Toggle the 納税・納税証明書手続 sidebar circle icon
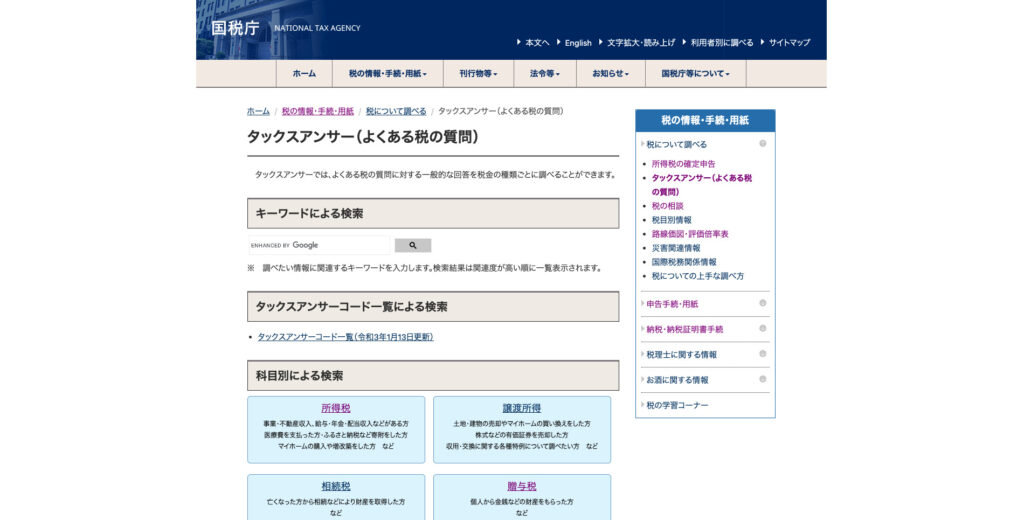The height and width of the screenshot is (520, 1024). pos(762,329)
